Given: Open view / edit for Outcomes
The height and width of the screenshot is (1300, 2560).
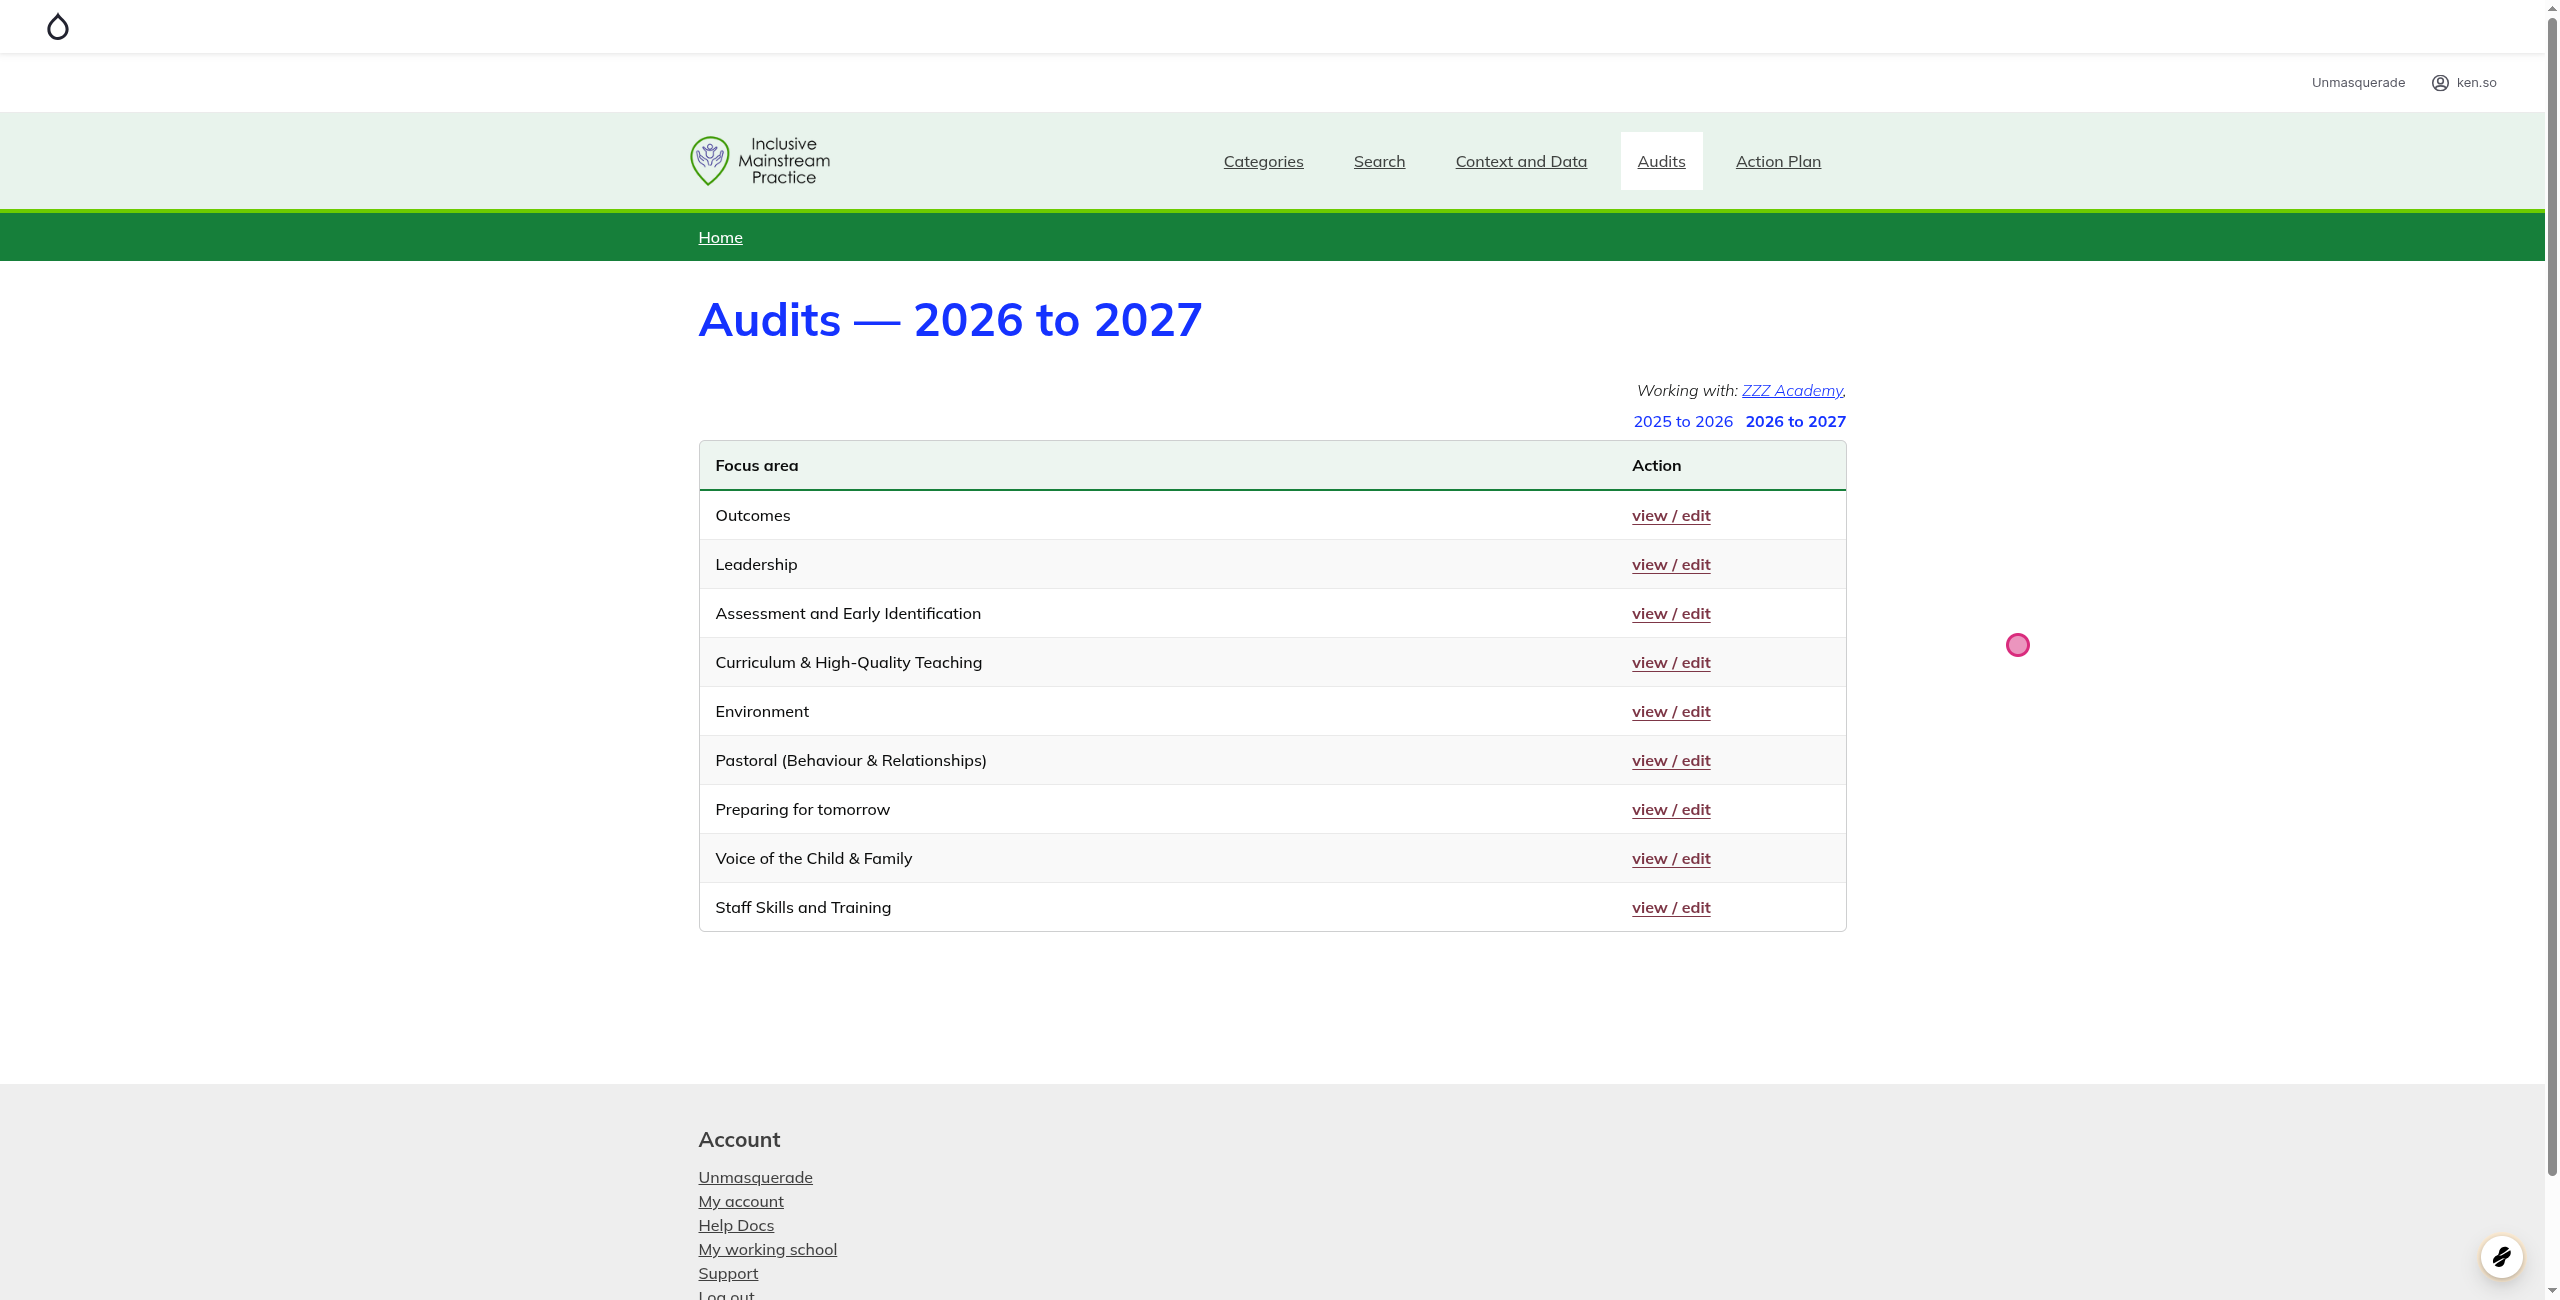Looking at the screenshot, I should (1671, 516).
